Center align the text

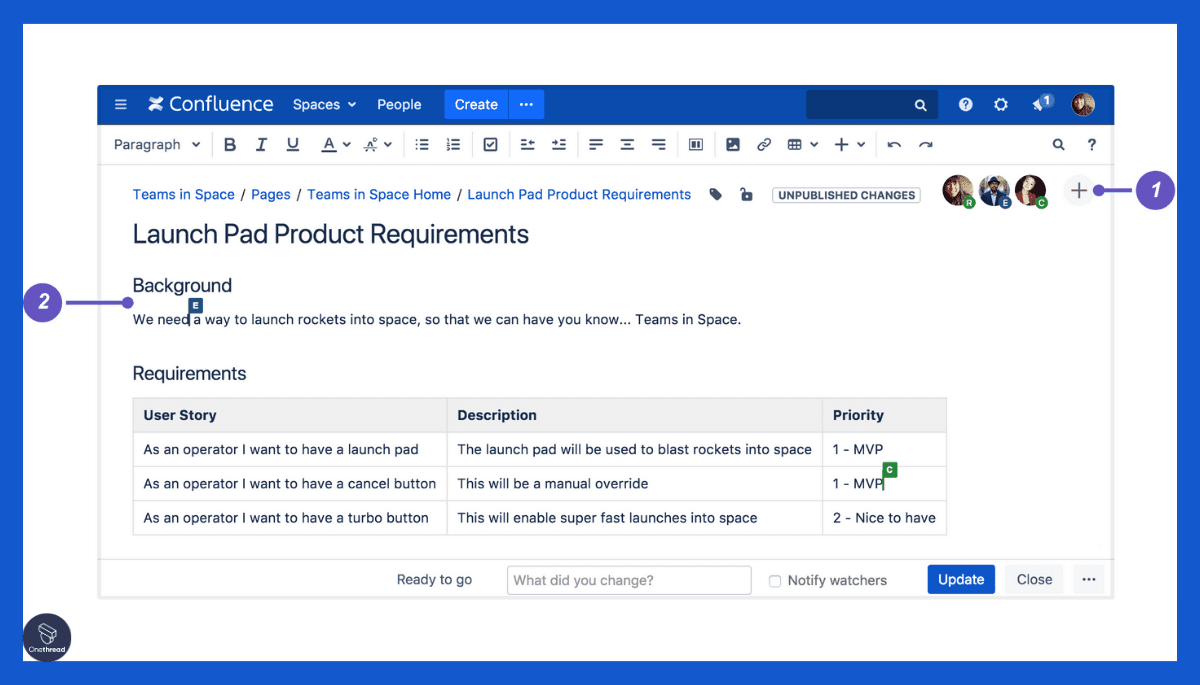[x=627, y=144]
